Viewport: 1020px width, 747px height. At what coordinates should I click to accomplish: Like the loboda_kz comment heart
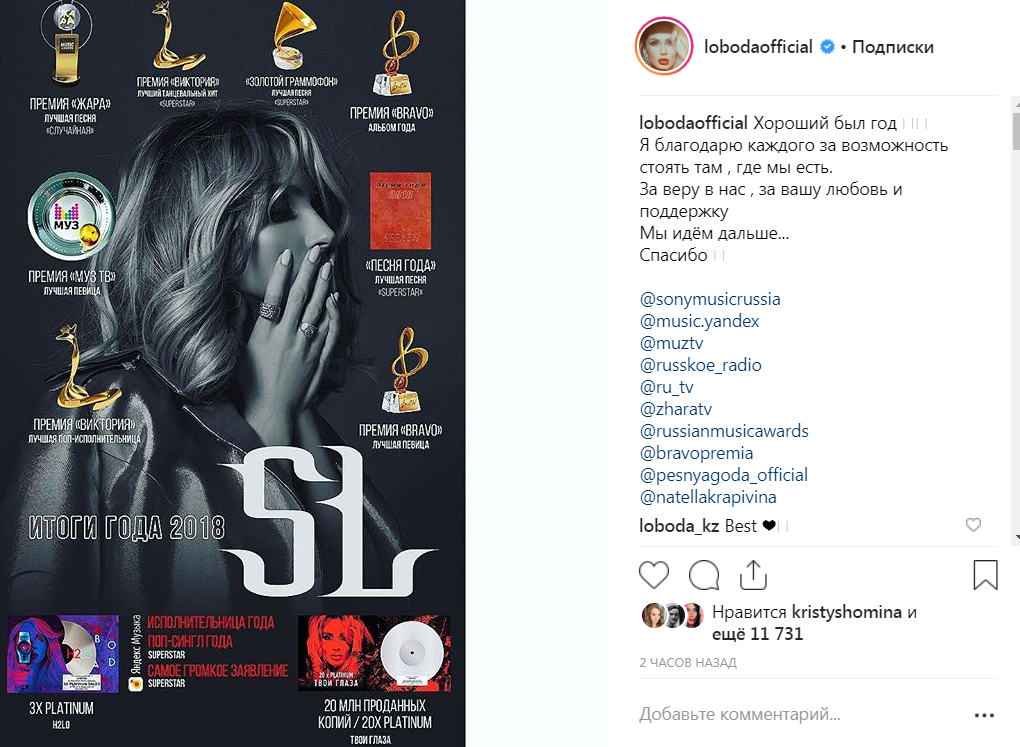(973, 524)
